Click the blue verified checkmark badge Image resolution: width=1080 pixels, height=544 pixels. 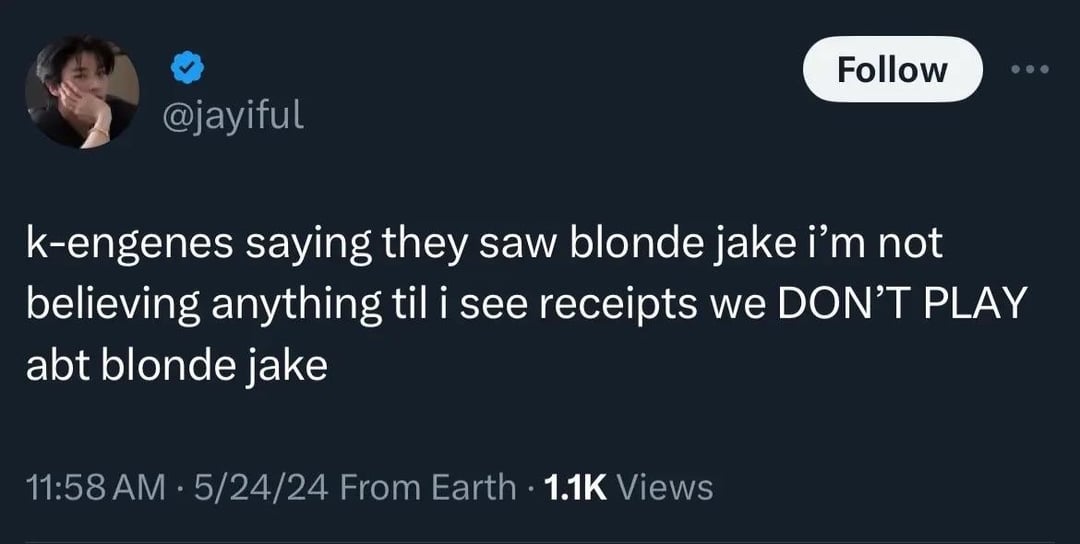(187, 69)
